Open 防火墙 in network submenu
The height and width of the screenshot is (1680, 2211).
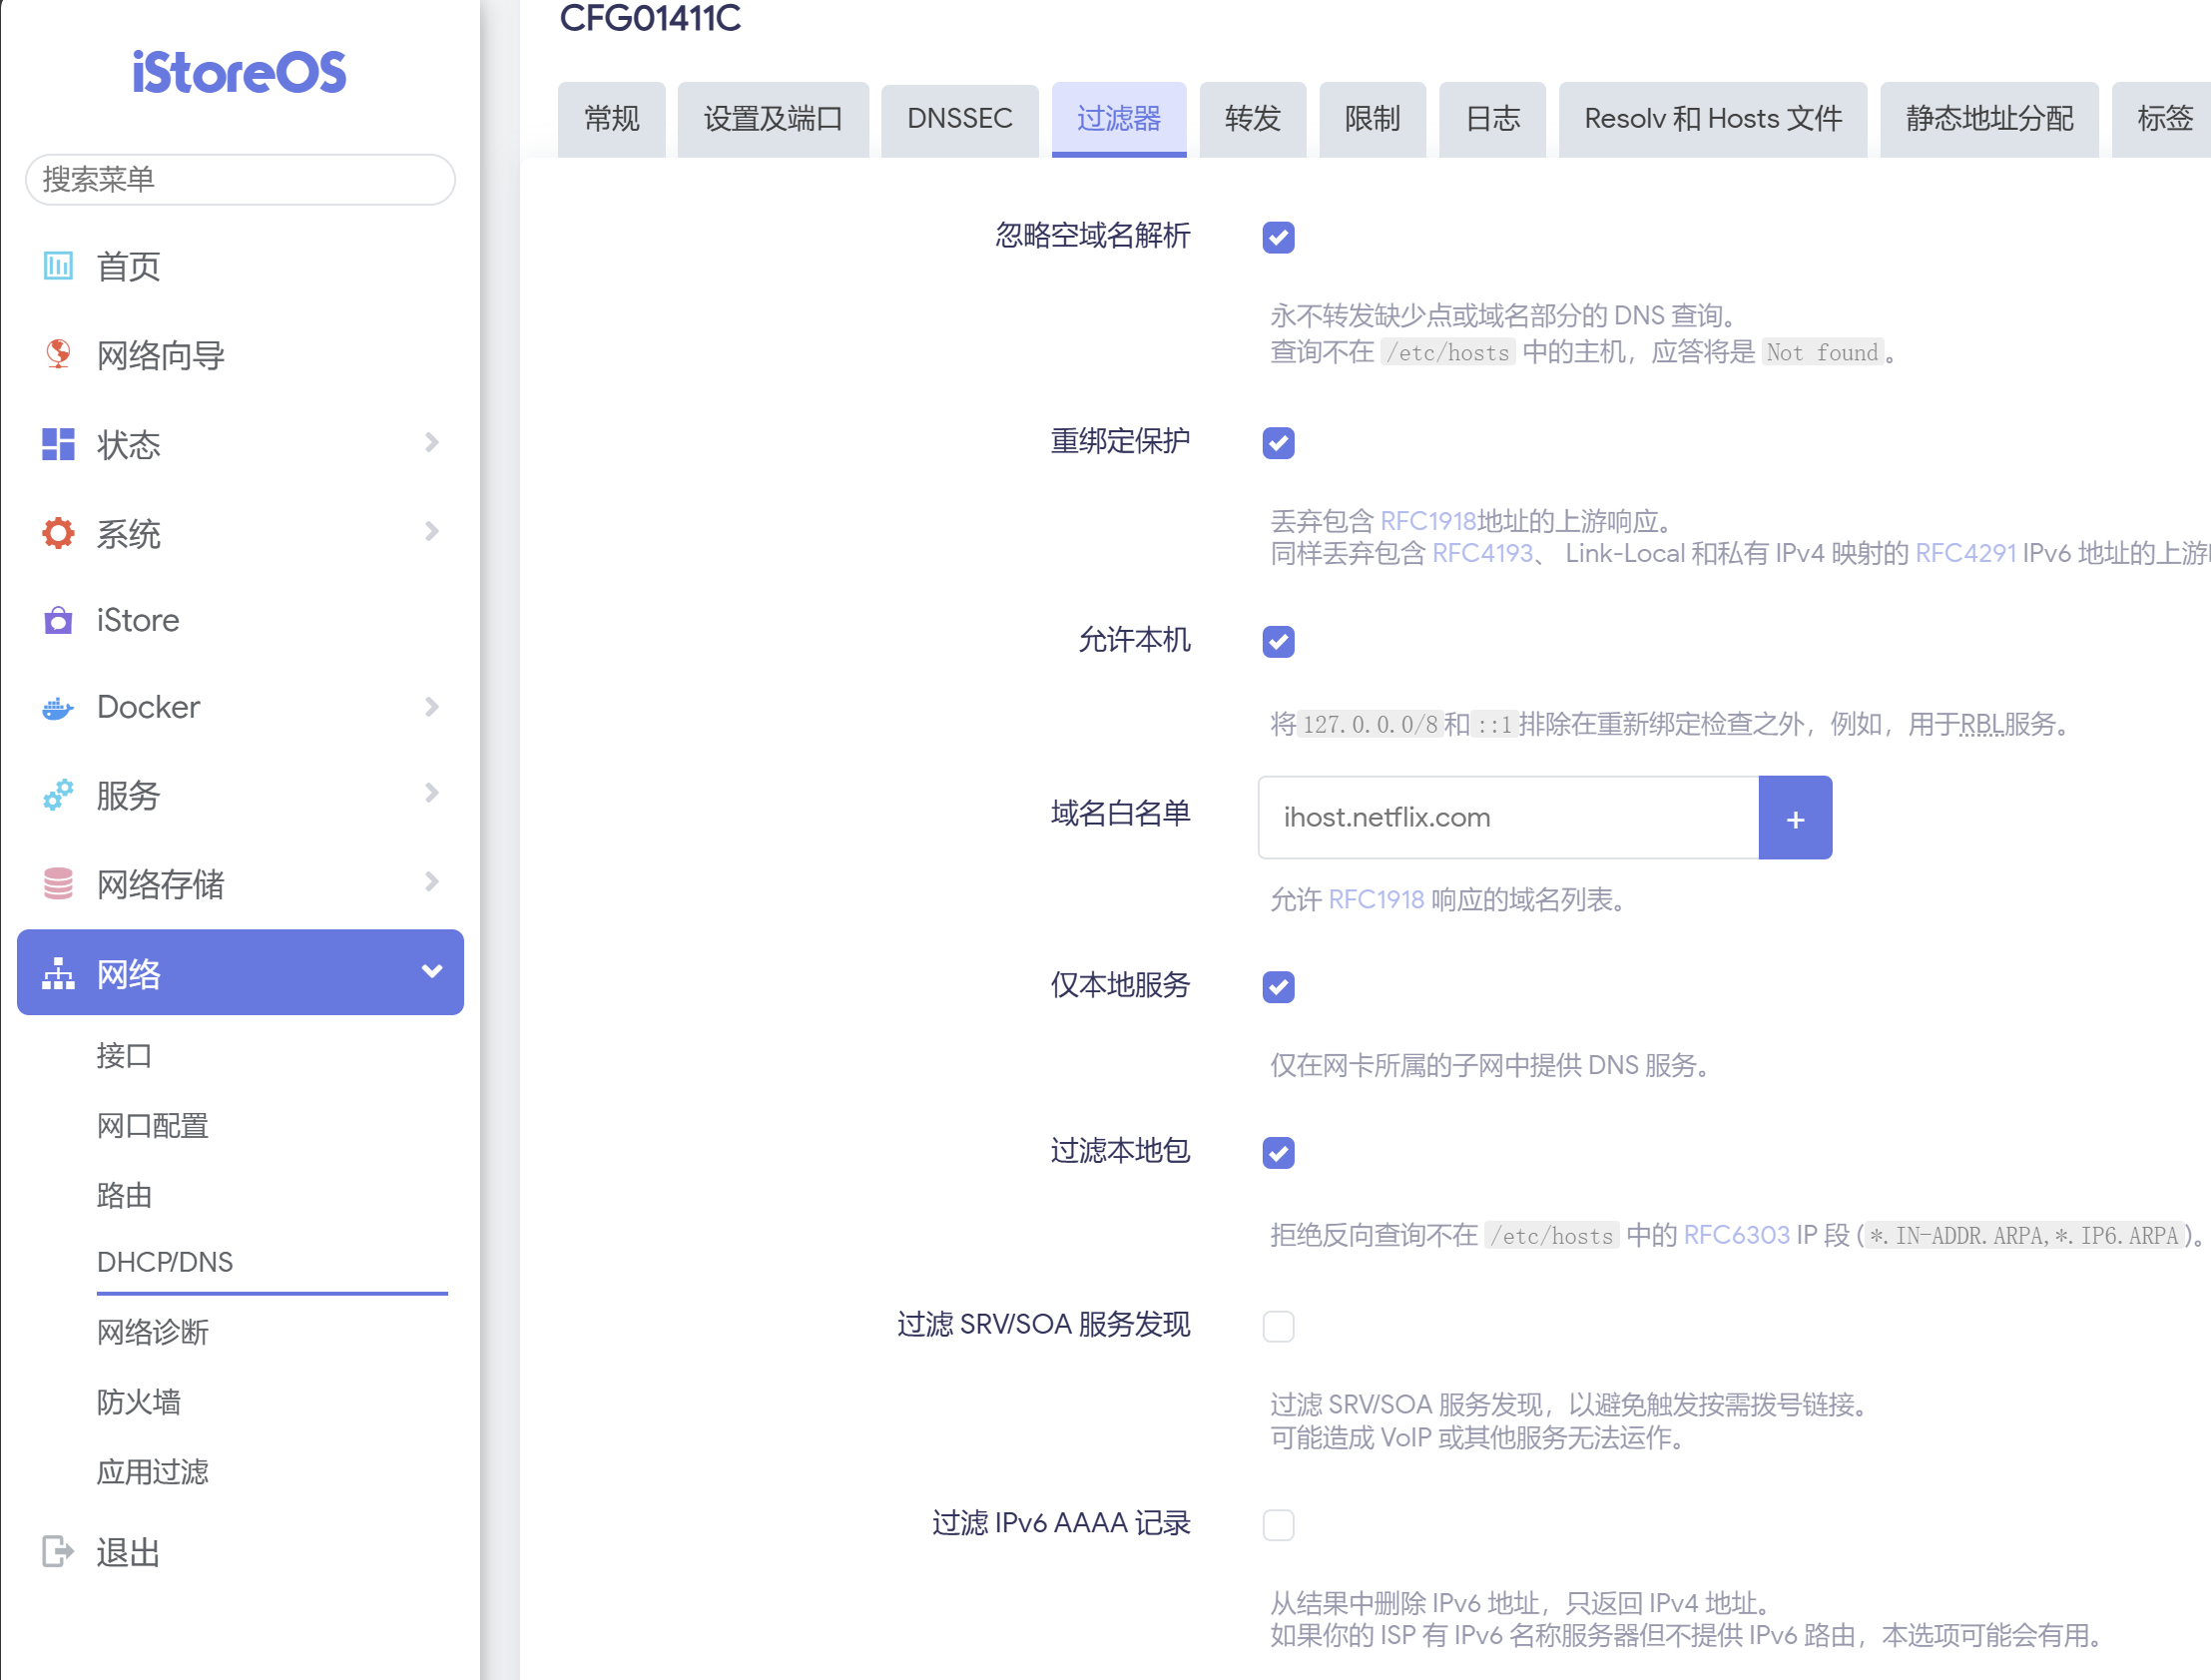[x=139, y=1402]
